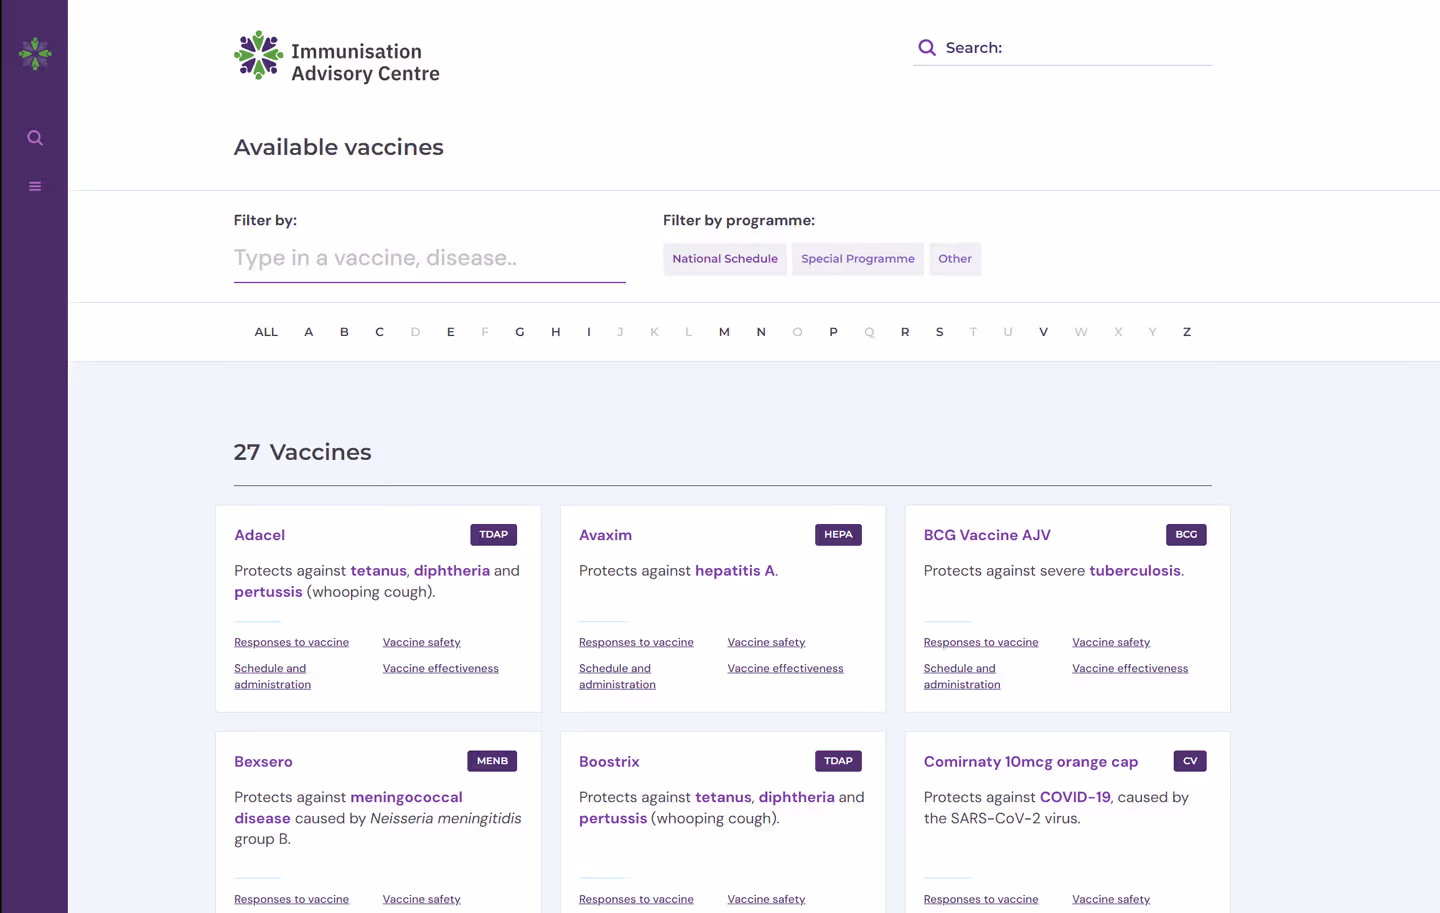
Task: Open the Bexsero vaccine page
Action: pos(263,761)
